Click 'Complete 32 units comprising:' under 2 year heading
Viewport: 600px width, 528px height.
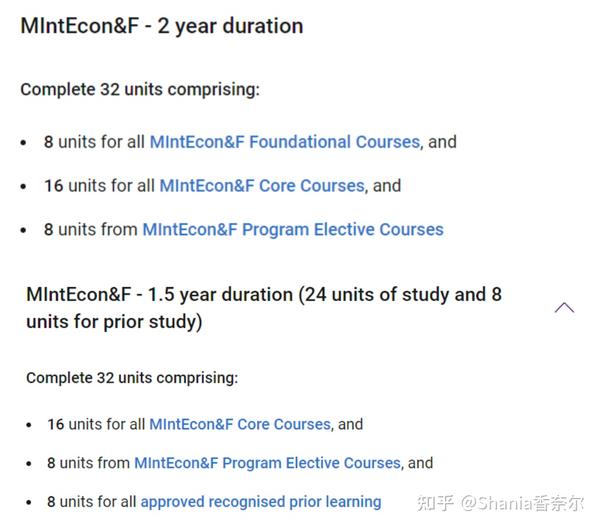140,90
